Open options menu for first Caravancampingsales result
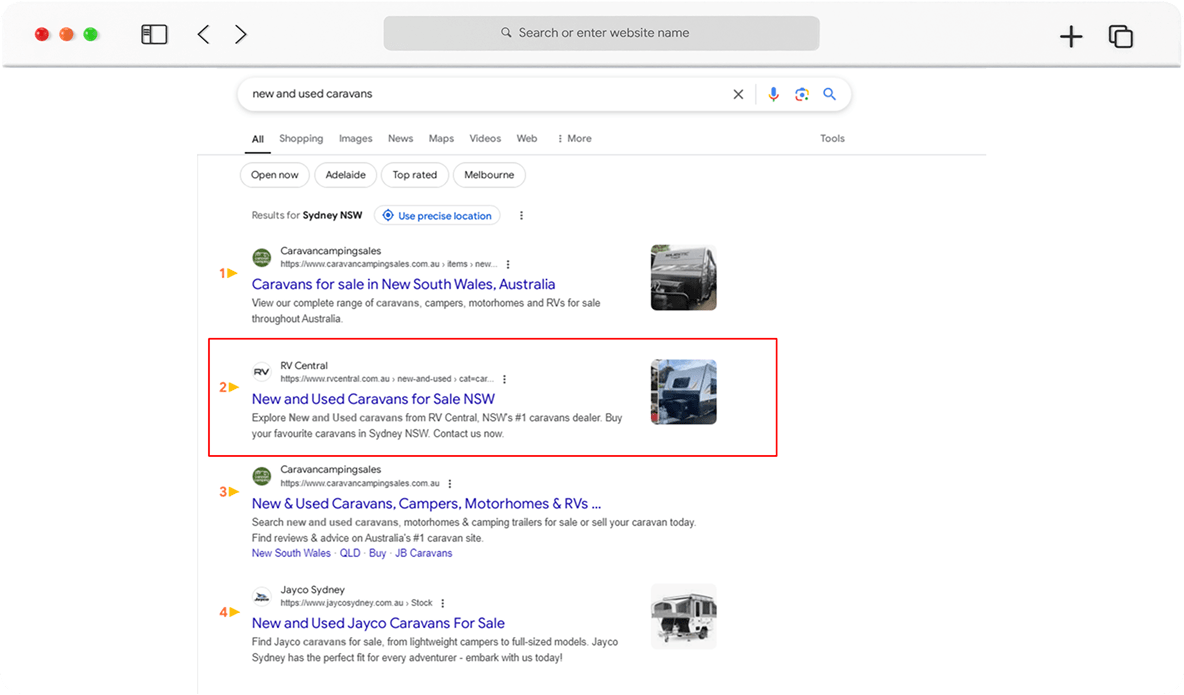This screenshot has height=695, width=1184. pyautogui.click(x=508, y=264)
